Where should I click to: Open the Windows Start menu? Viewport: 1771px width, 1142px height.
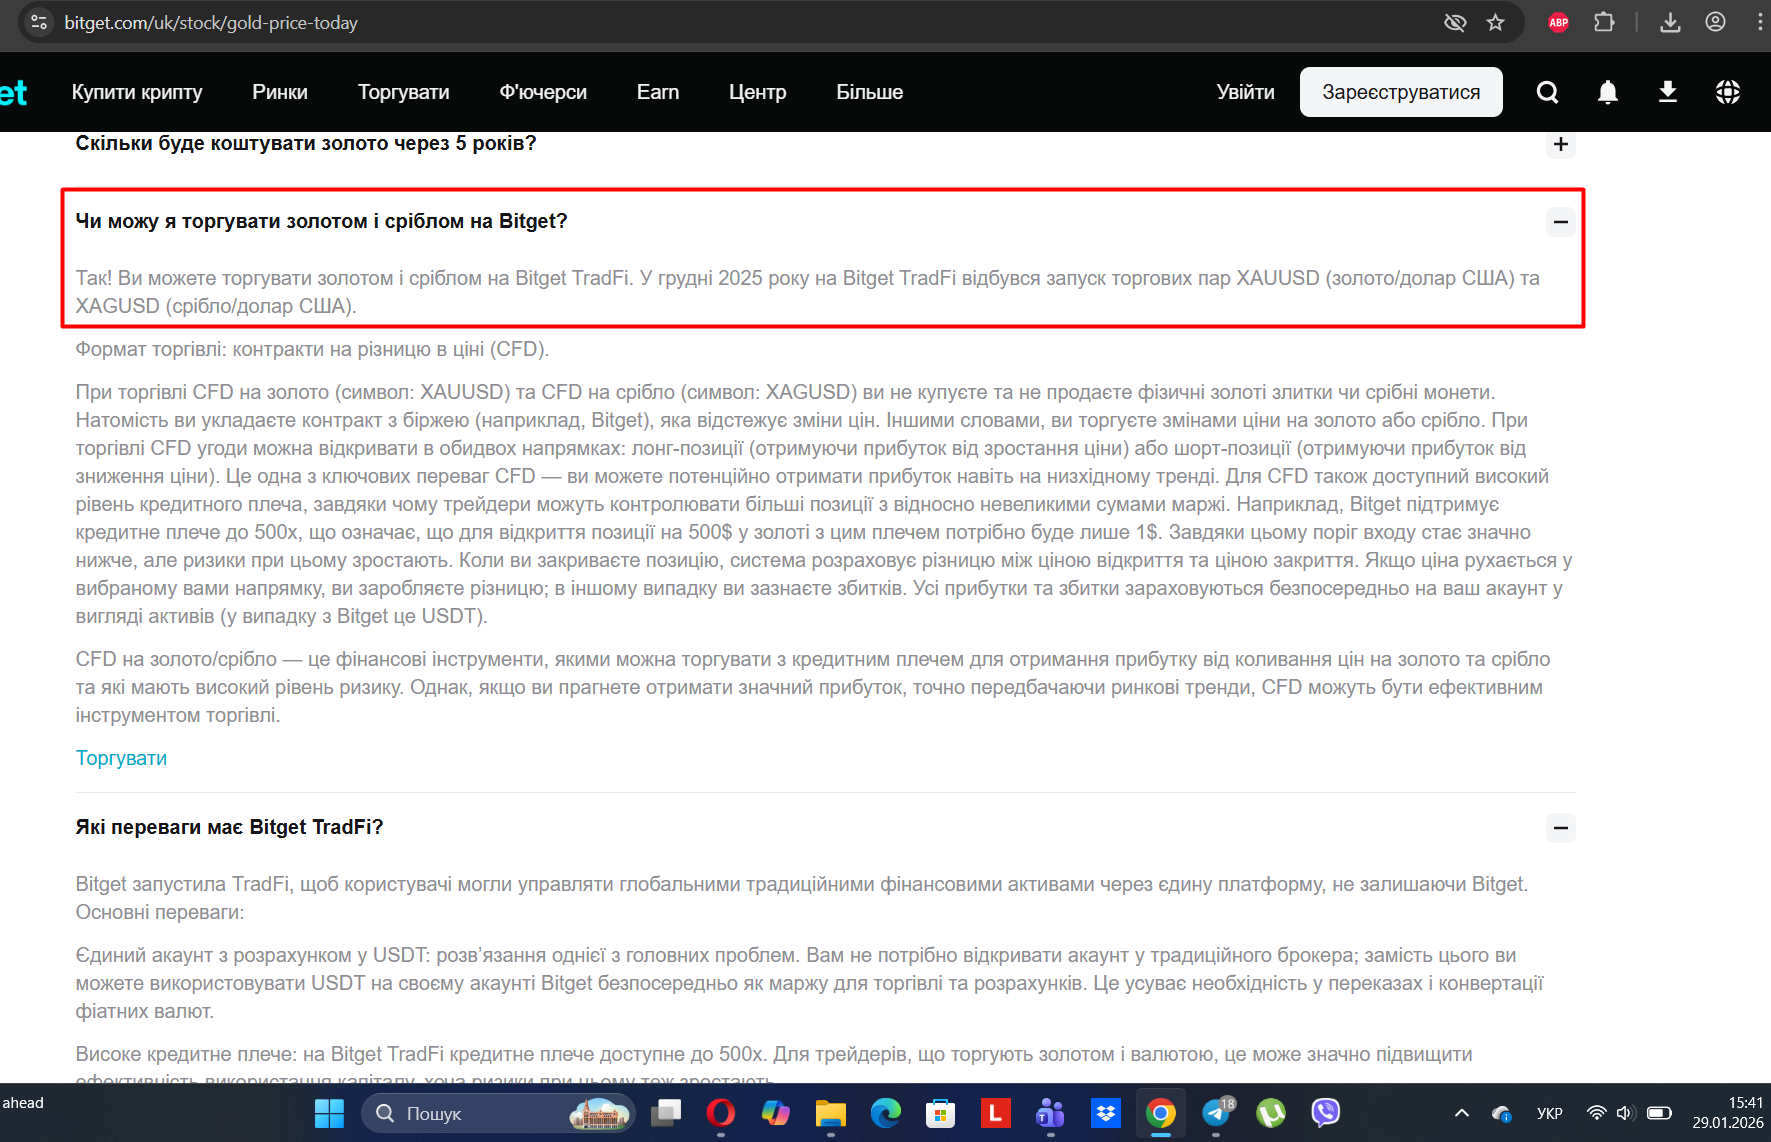tap(329, 1113)
